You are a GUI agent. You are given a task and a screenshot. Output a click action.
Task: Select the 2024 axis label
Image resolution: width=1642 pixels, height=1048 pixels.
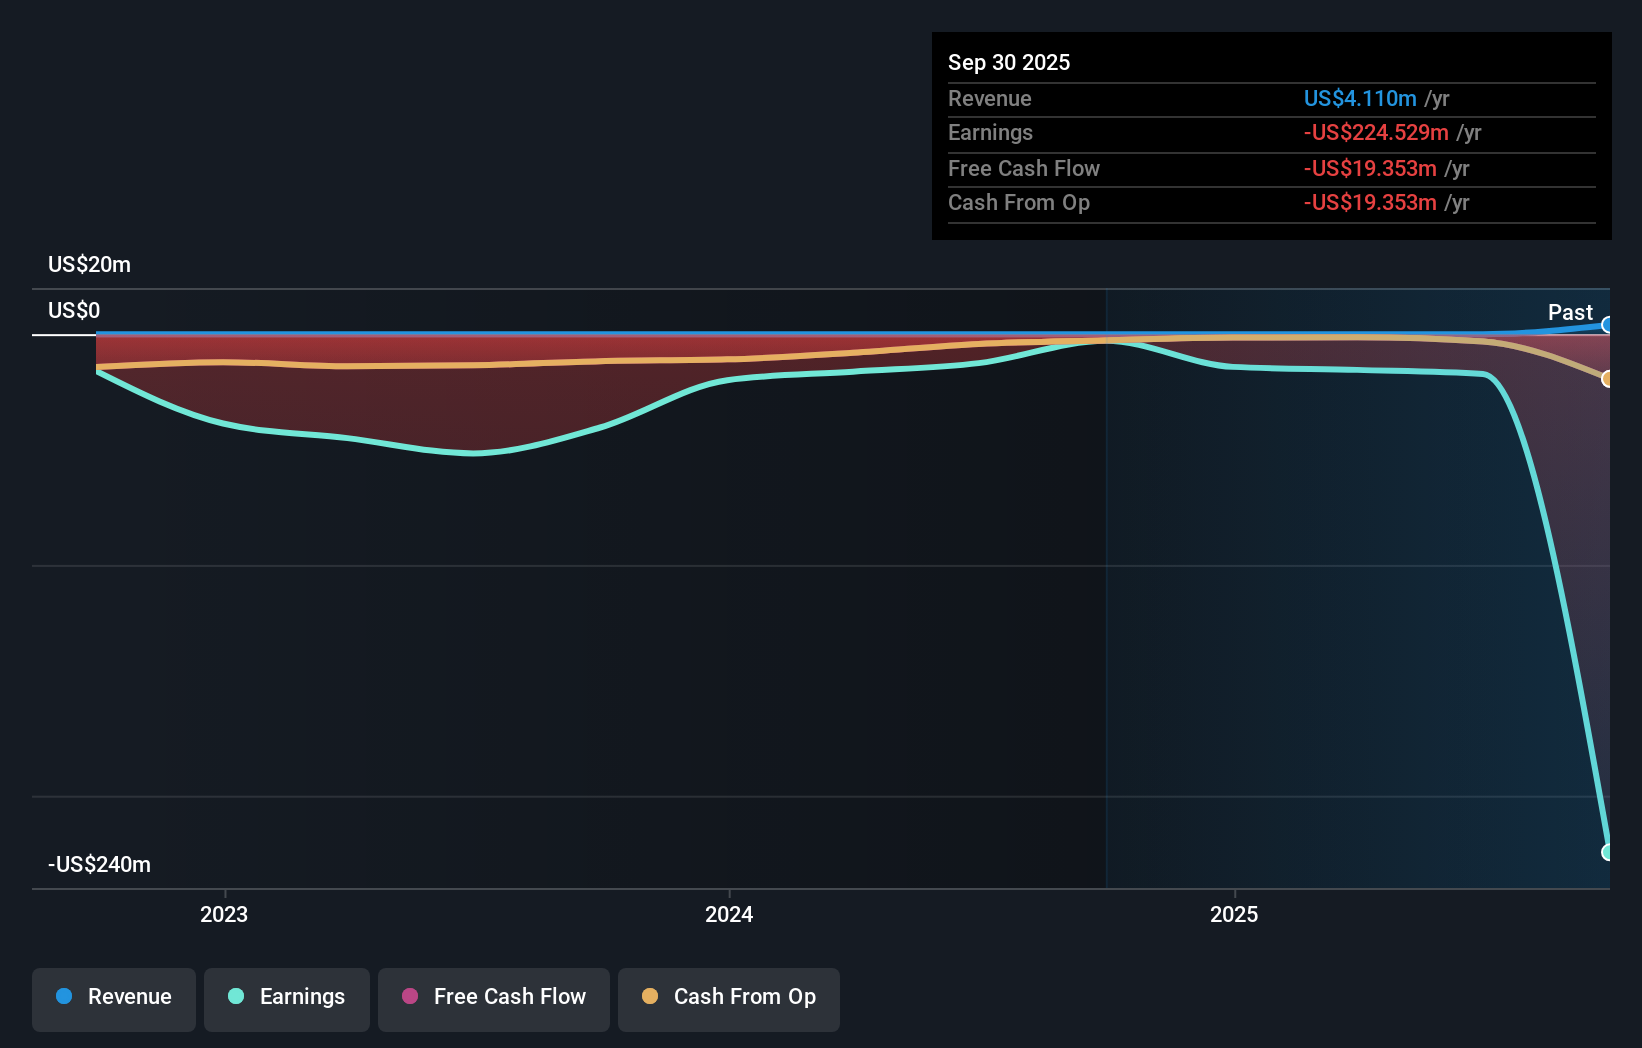[728, 913]
